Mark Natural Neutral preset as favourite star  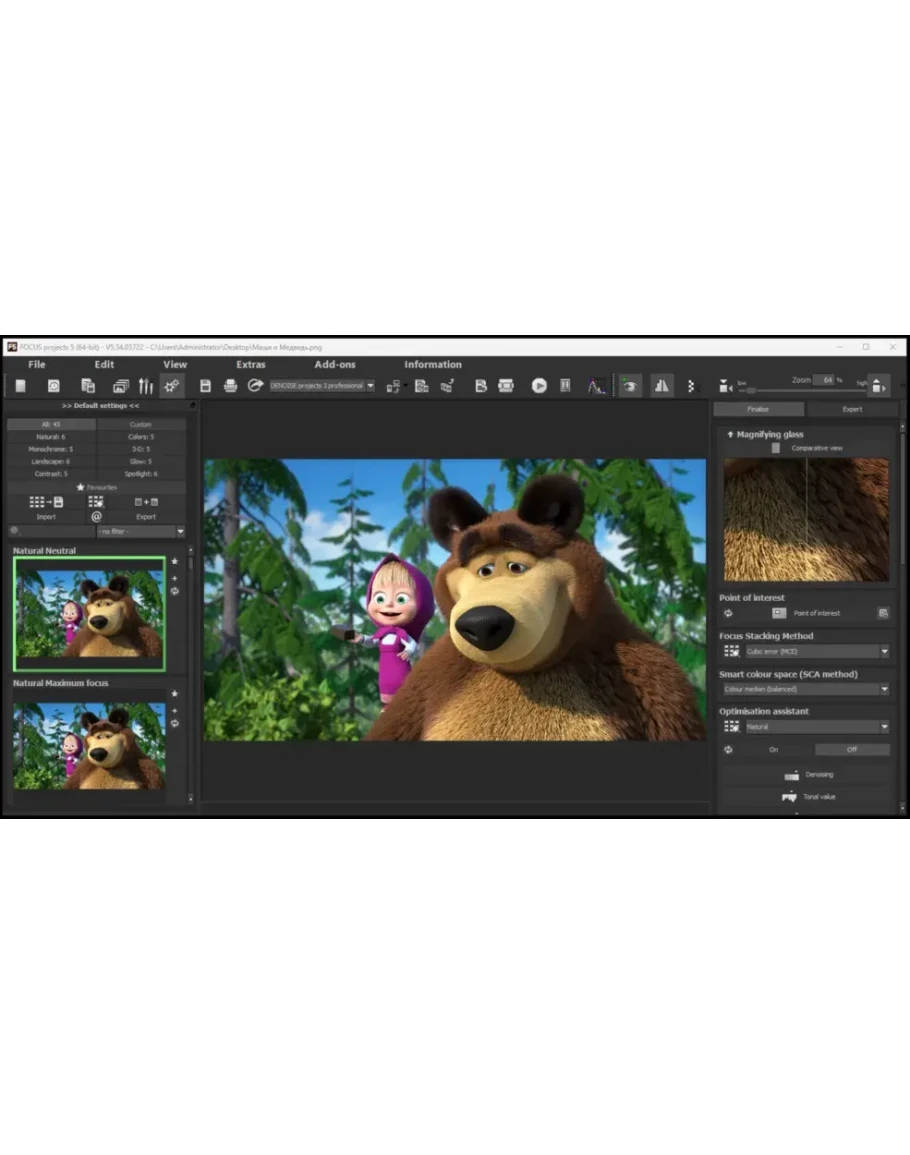[175, 562]
